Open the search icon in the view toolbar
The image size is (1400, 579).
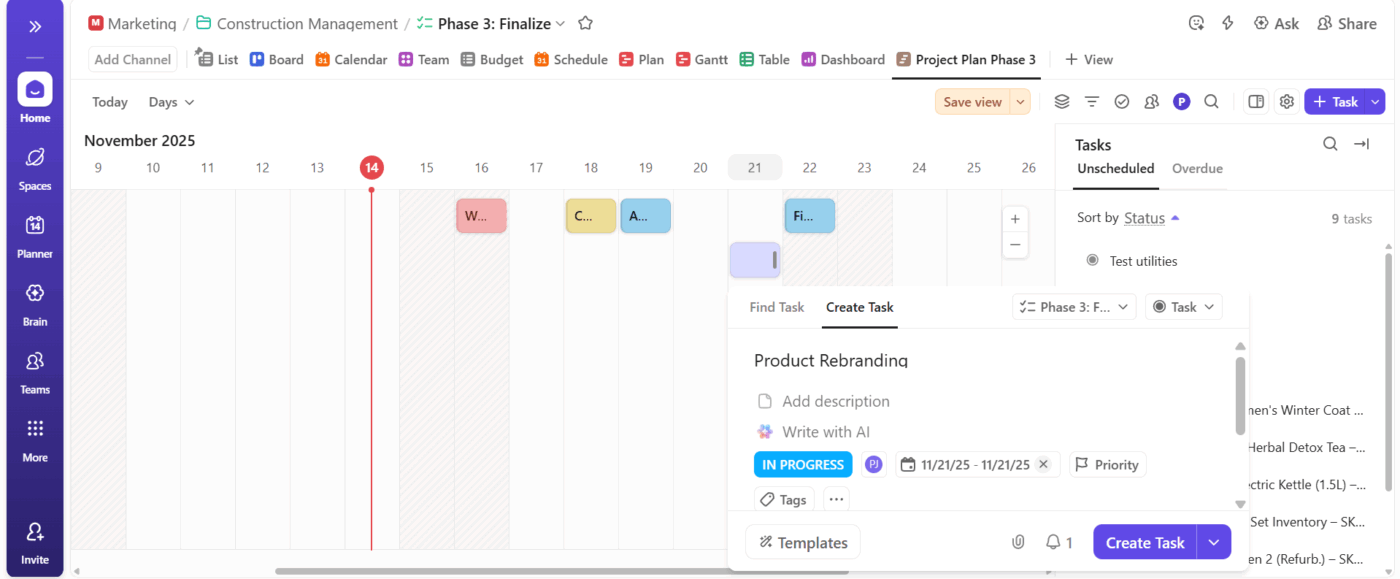tap(1211, 101)
